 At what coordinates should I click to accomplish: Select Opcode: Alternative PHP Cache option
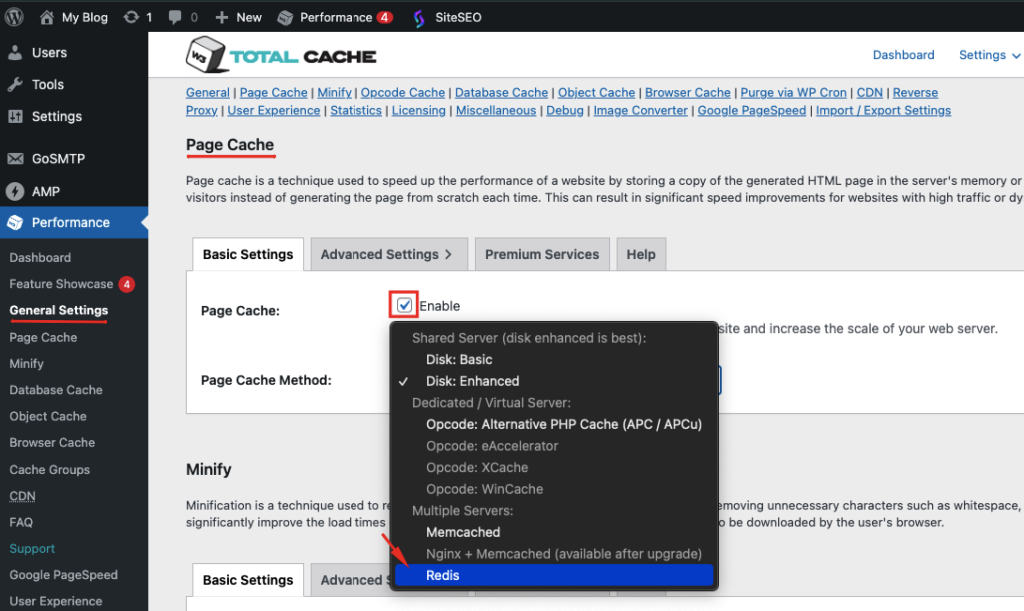(x=564, y=424)
